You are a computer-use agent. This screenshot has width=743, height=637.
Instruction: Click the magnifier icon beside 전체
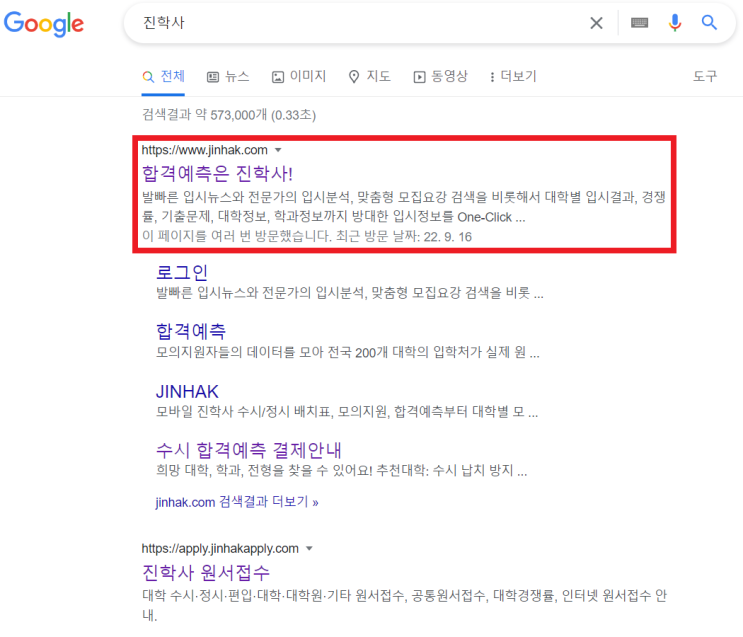(148, 77)
